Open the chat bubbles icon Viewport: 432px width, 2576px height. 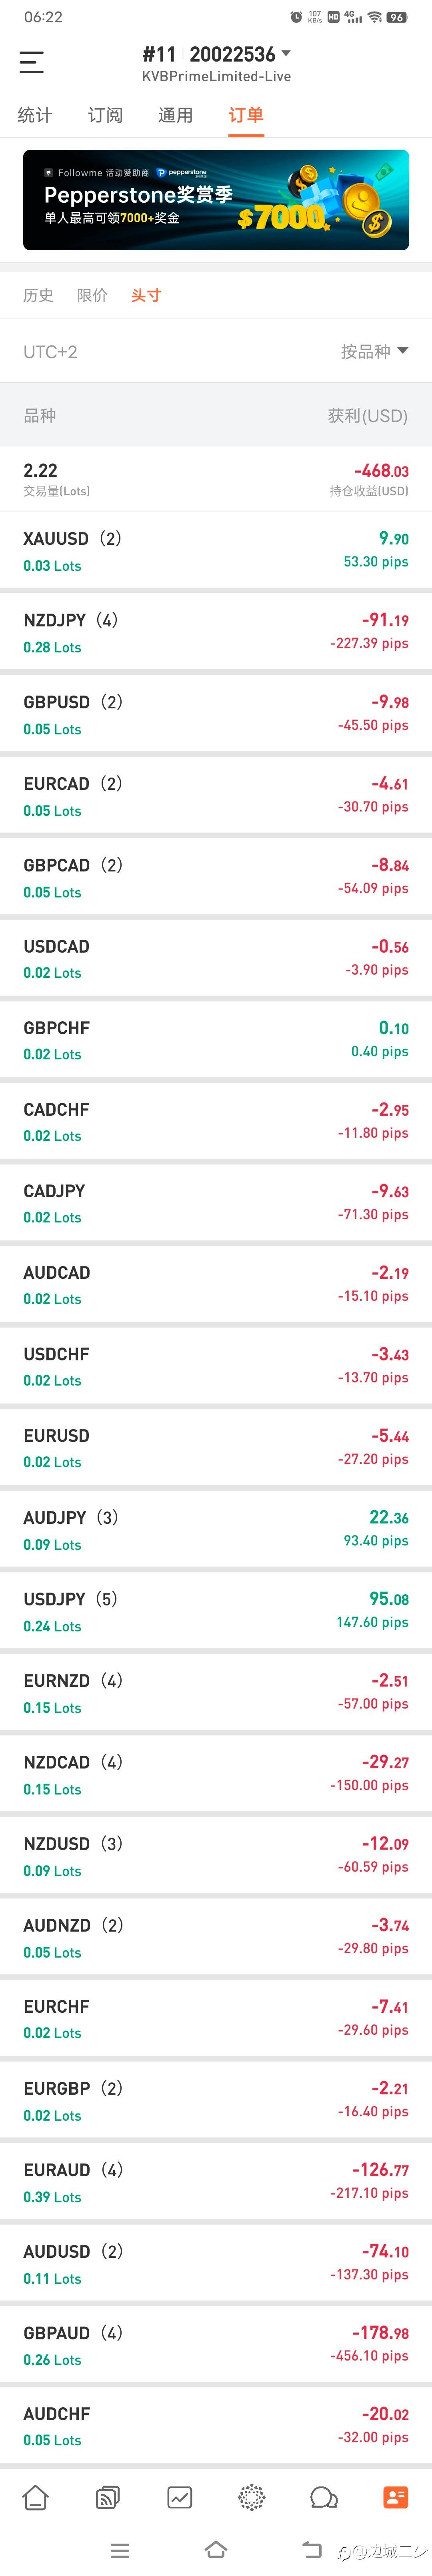(324, 2497)
